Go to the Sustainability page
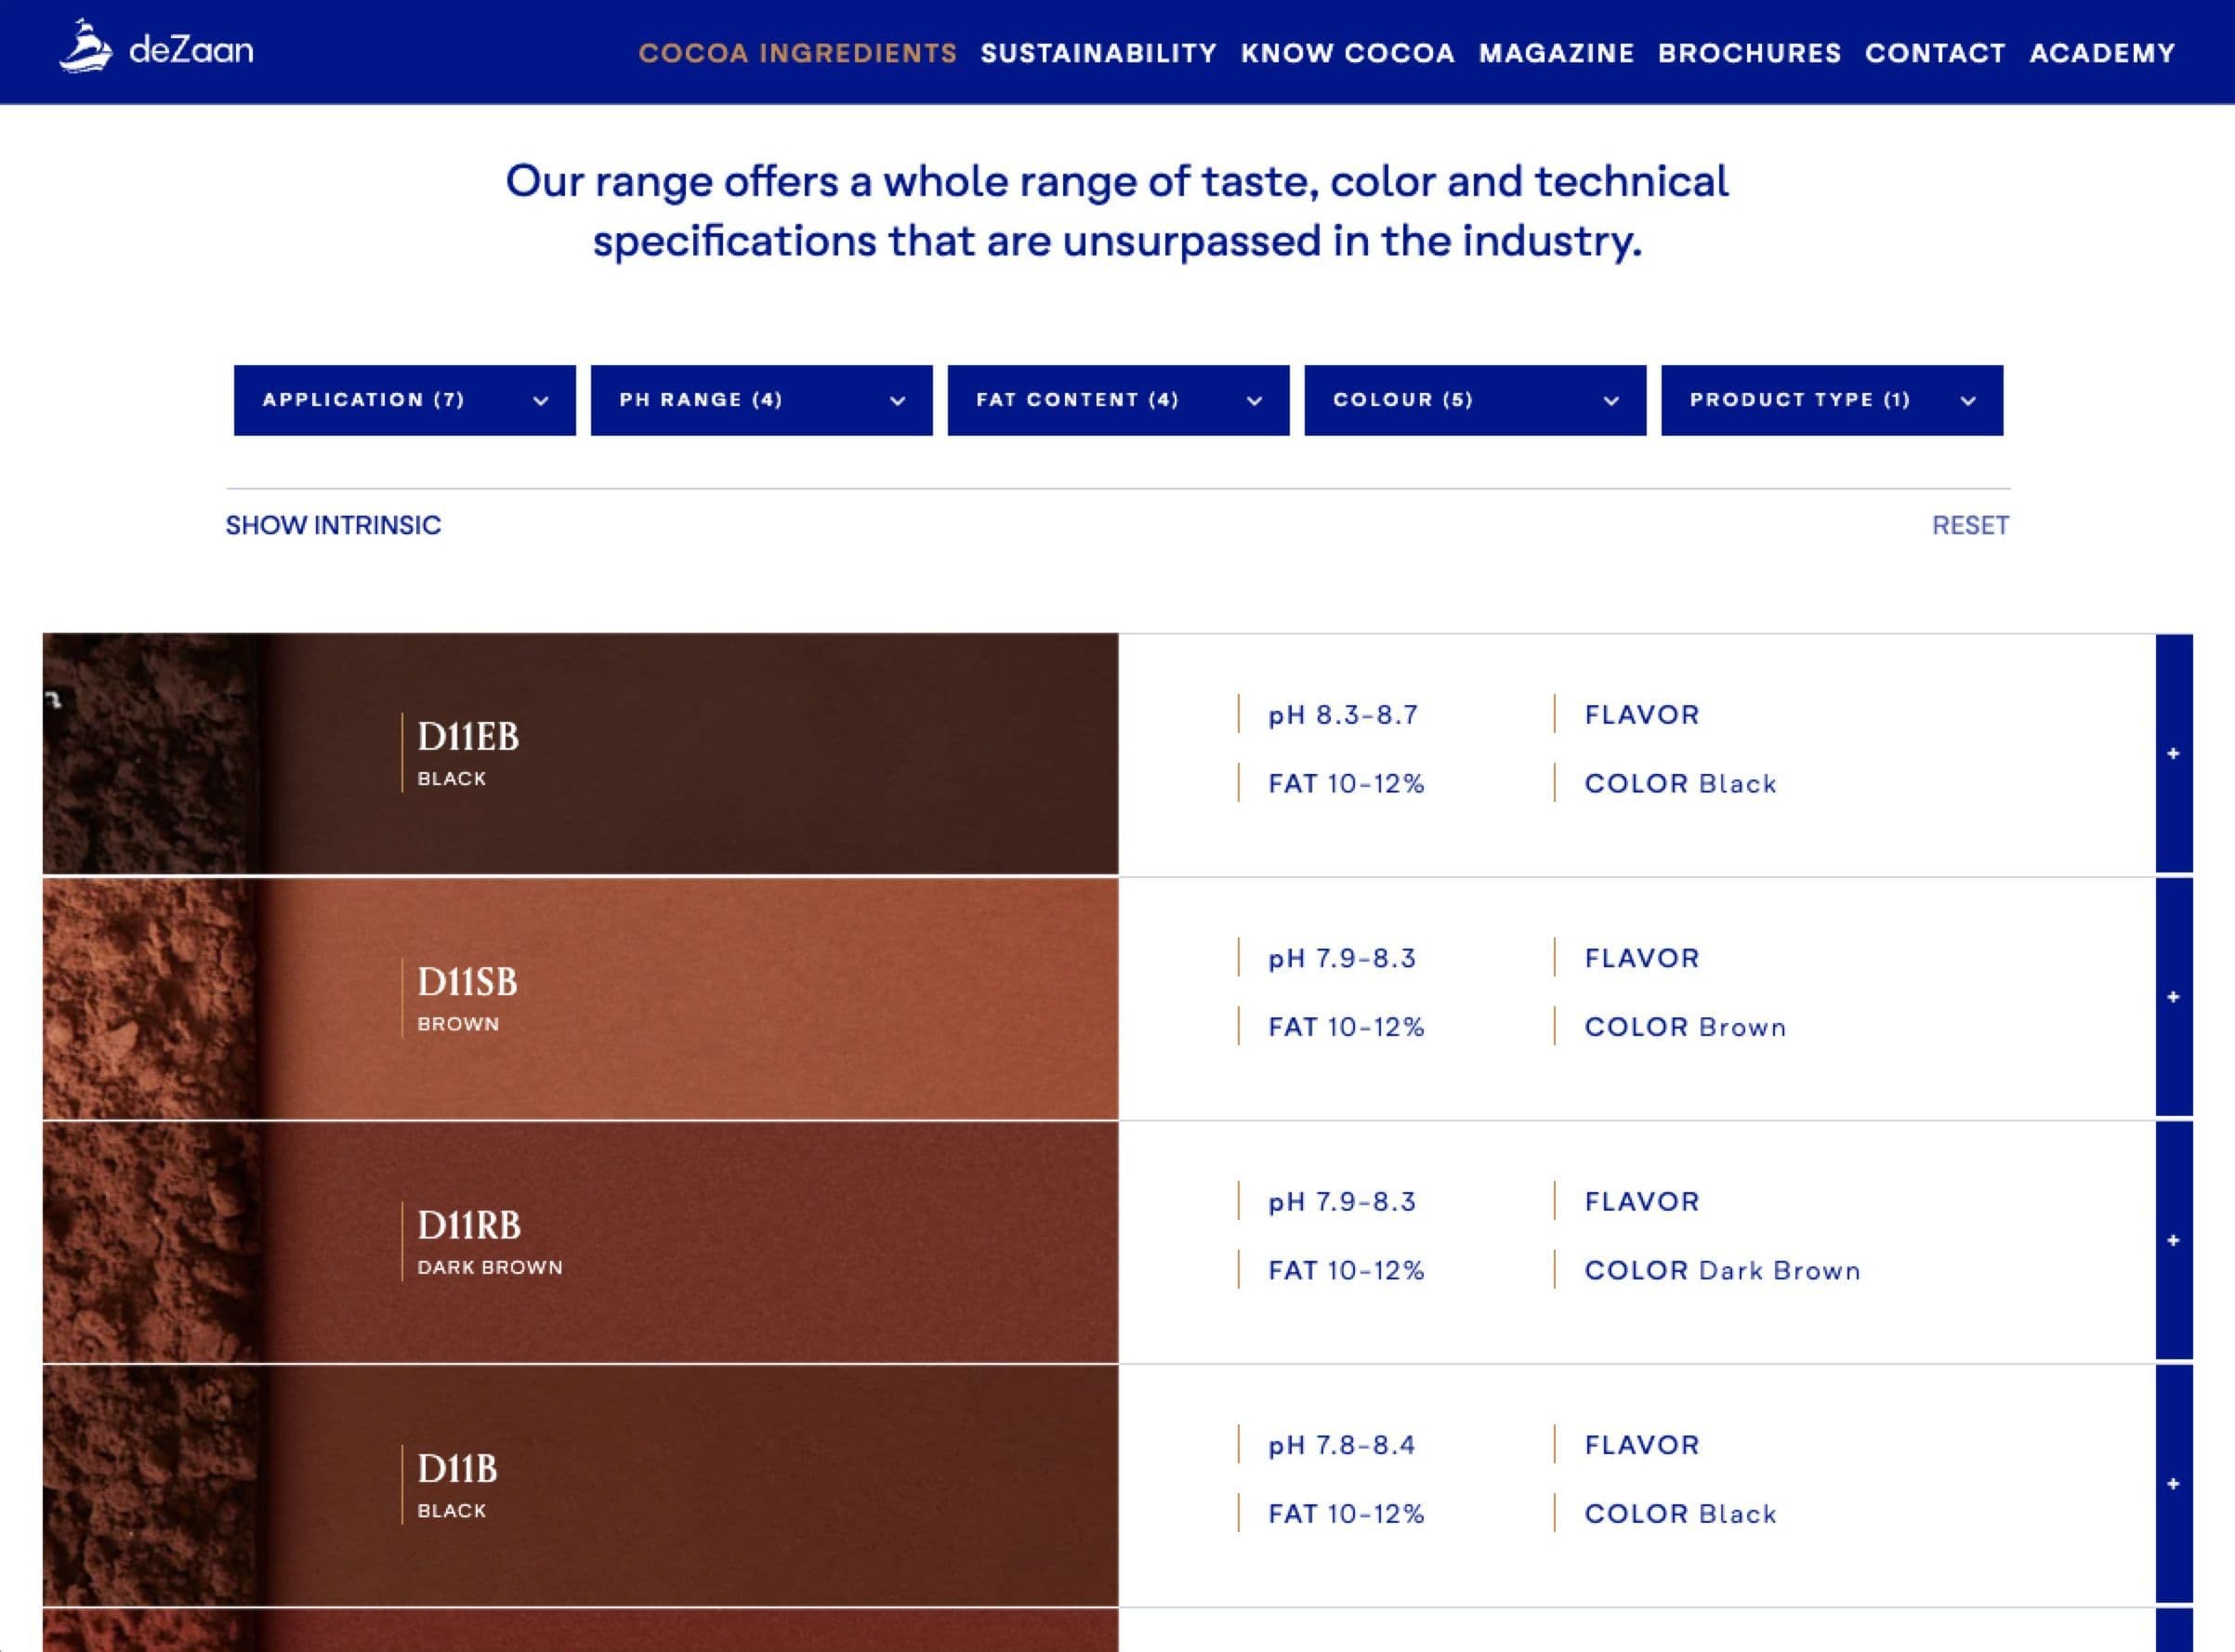 (1098, 53)
